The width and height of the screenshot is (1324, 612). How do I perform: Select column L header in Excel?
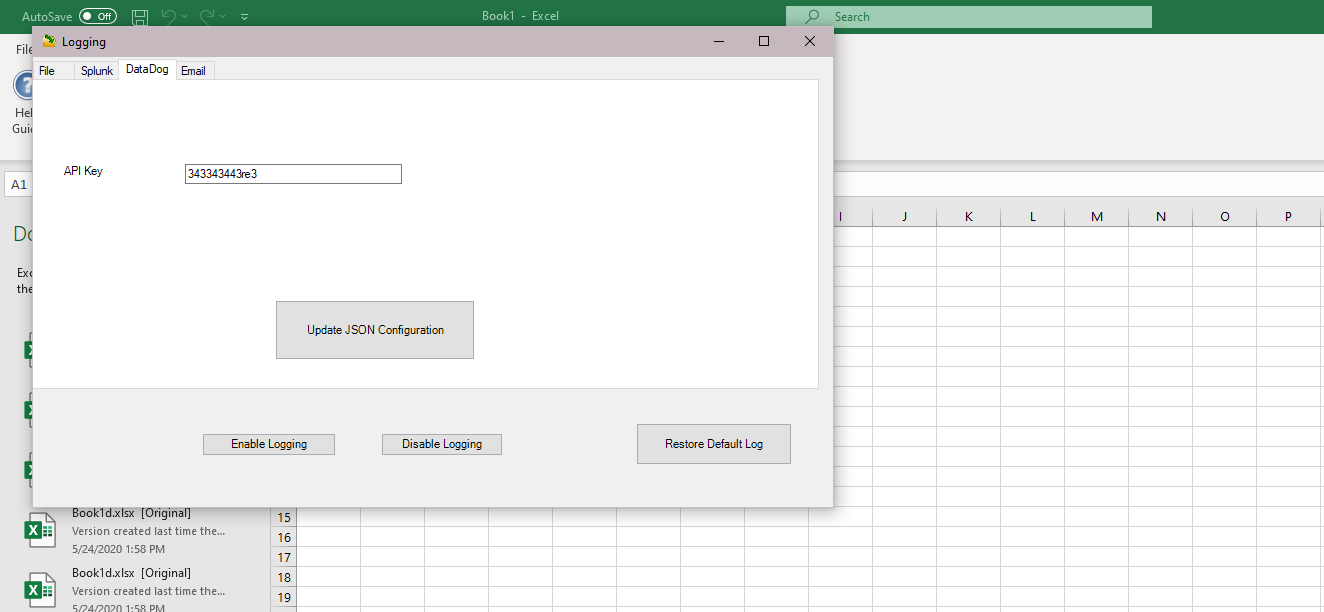[x=1032, y=216]
